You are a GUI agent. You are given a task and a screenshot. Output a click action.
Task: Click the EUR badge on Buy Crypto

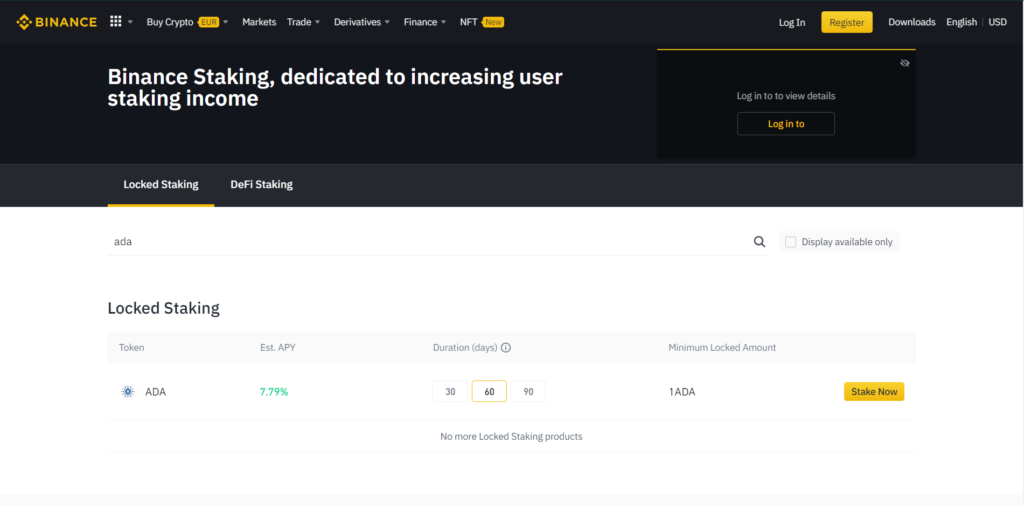208,22
